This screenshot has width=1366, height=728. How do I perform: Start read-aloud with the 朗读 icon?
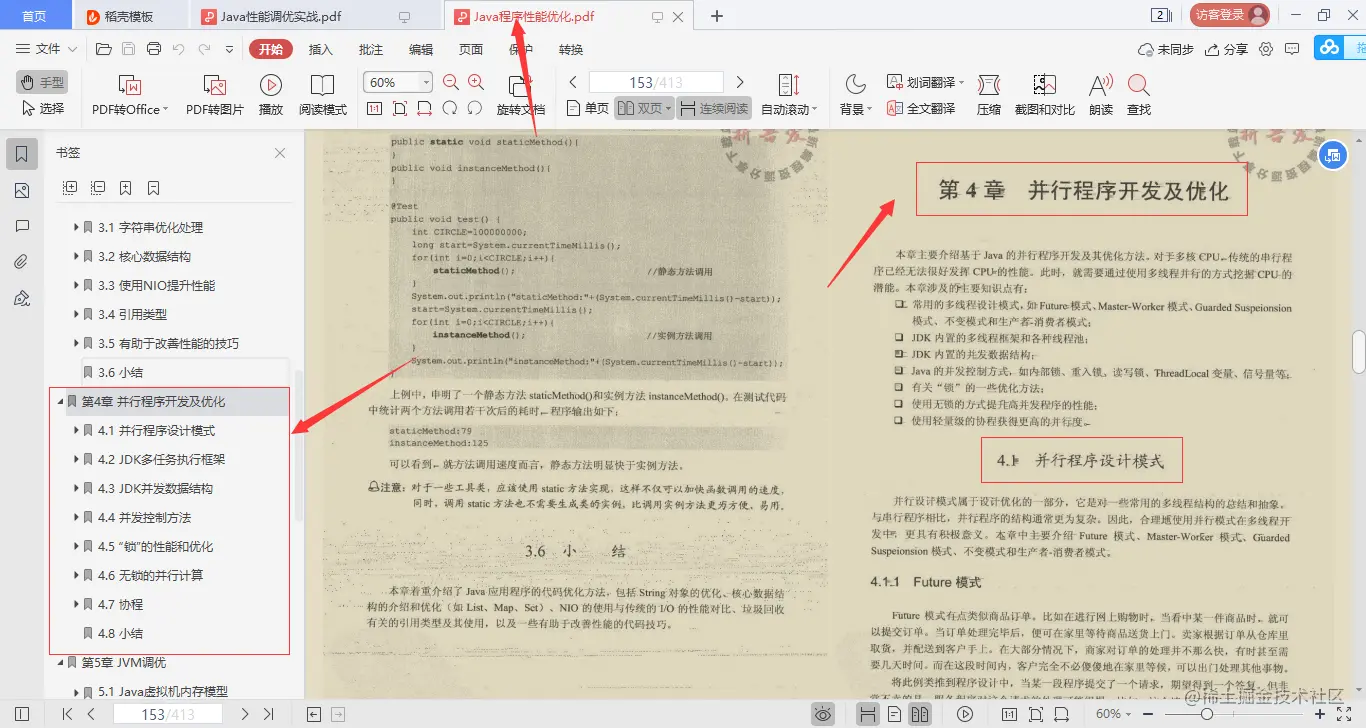tap(1096, 95)
